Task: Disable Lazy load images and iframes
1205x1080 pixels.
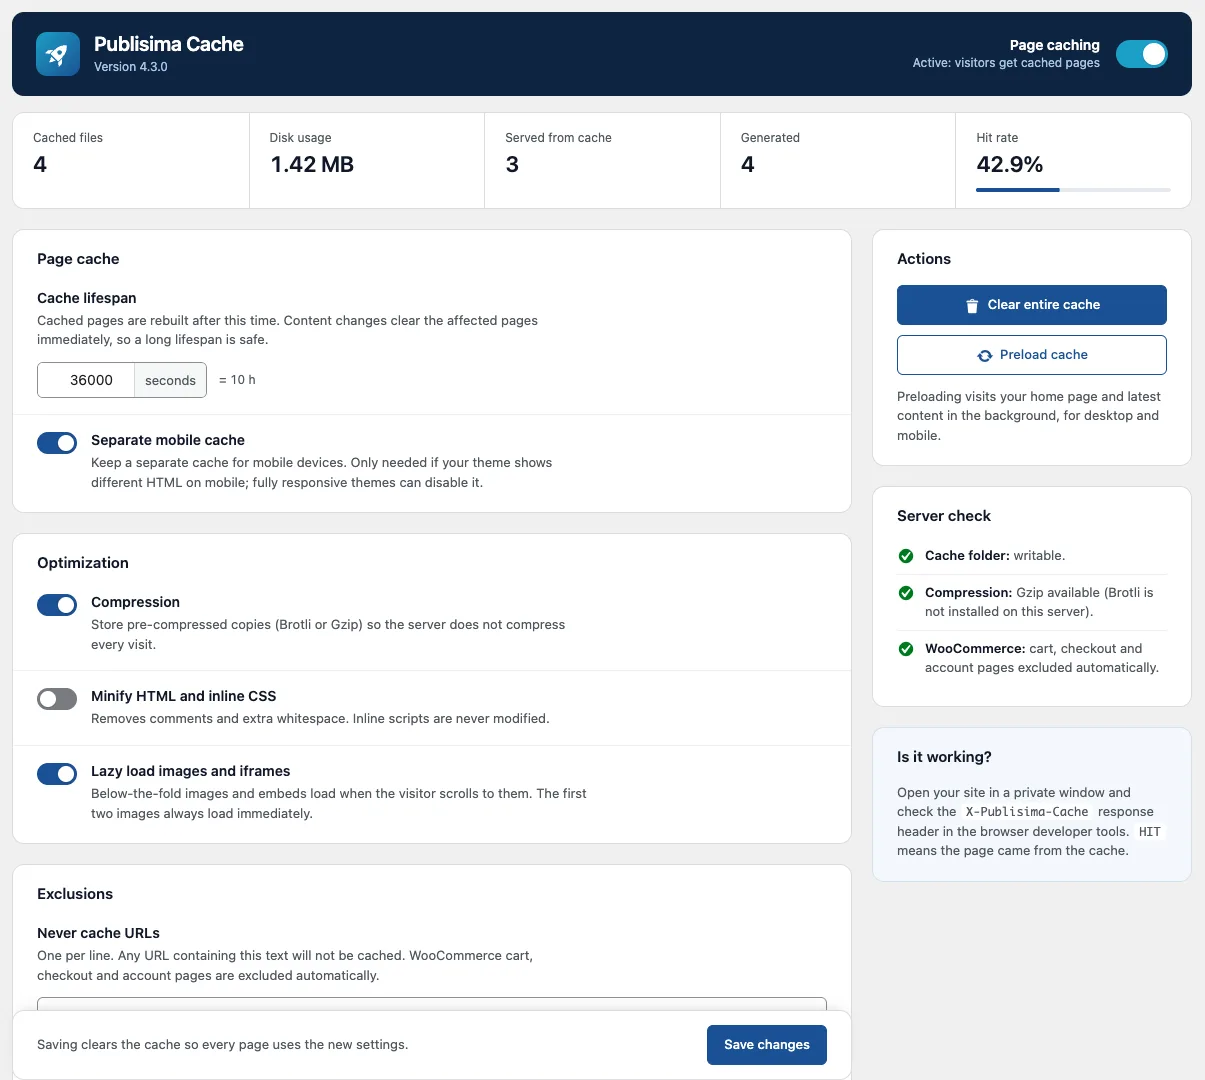Action: [x=57, y=774]
